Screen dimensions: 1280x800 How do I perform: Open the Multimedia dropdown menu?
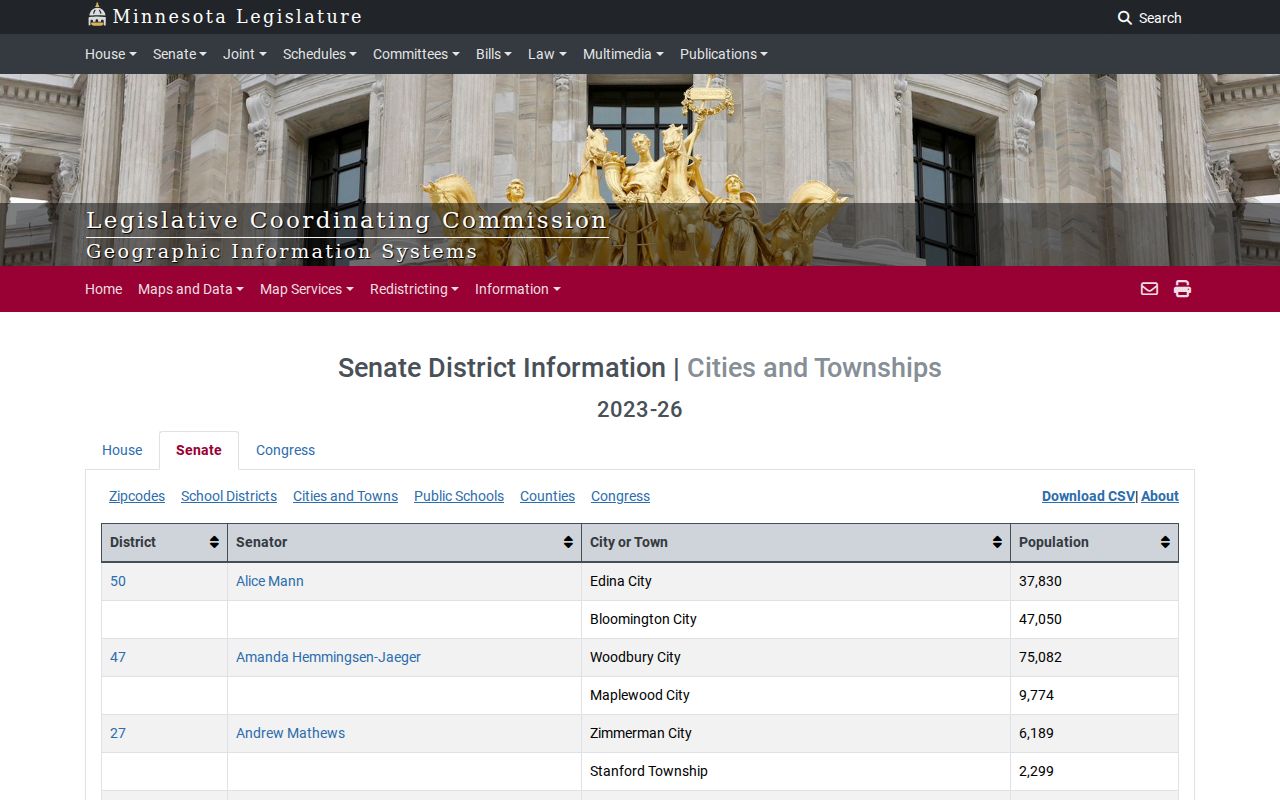(623, 54)
